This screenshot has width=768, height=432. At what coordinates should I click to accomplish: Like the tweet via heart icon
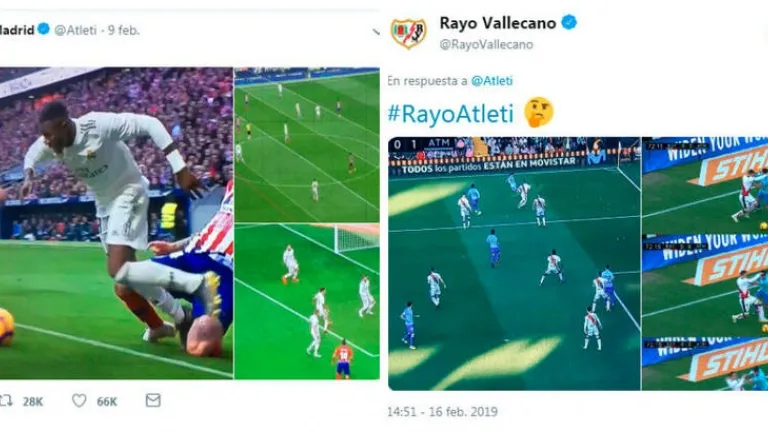click(x=79, y=401)
